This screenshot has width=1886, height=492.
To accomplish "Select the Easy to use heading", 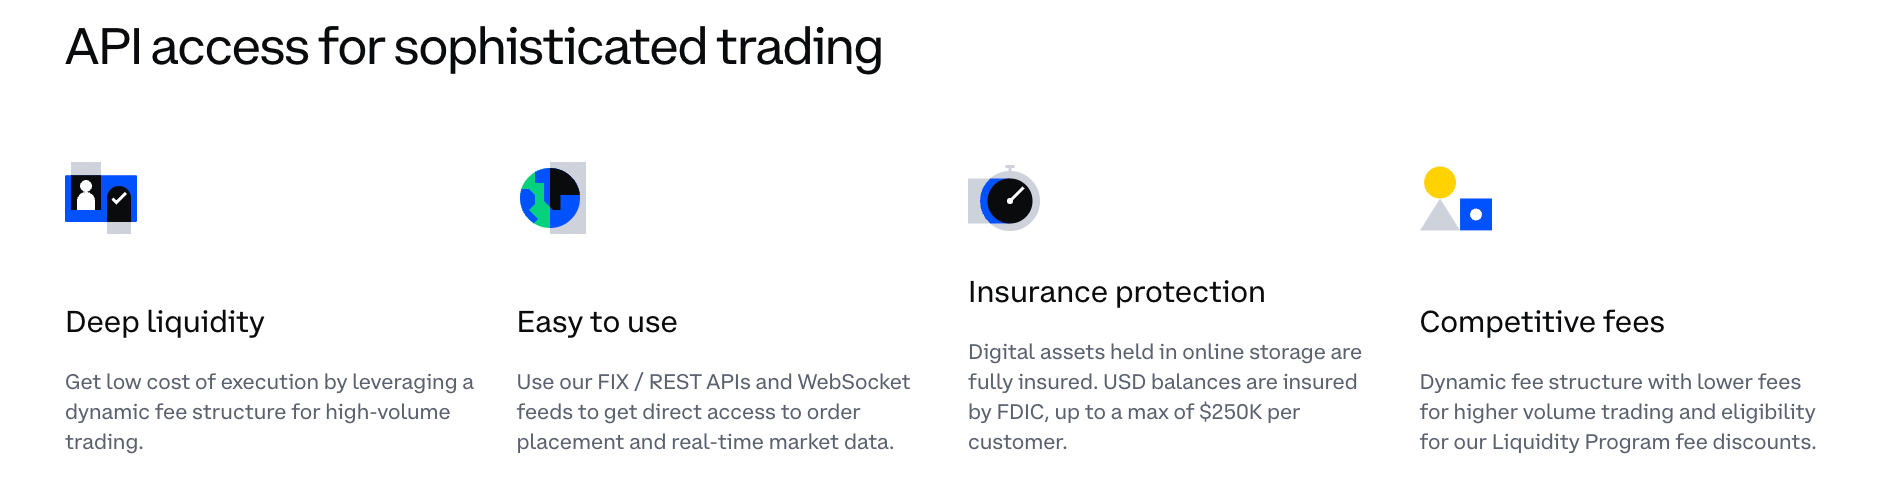I will (597, 322).
